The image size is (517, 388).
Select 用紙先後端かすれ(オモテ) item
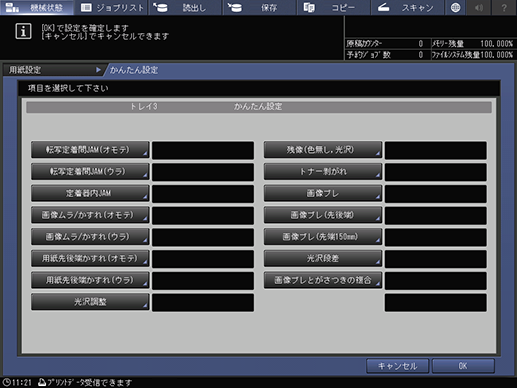[90, 258]
